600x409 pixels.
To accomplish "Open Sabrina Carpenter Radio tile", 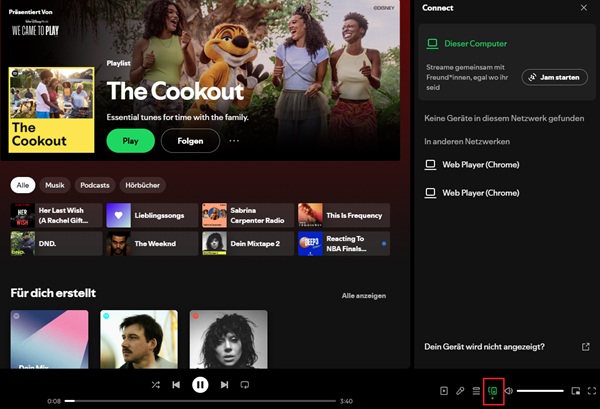I will click(x=248, y=215).
